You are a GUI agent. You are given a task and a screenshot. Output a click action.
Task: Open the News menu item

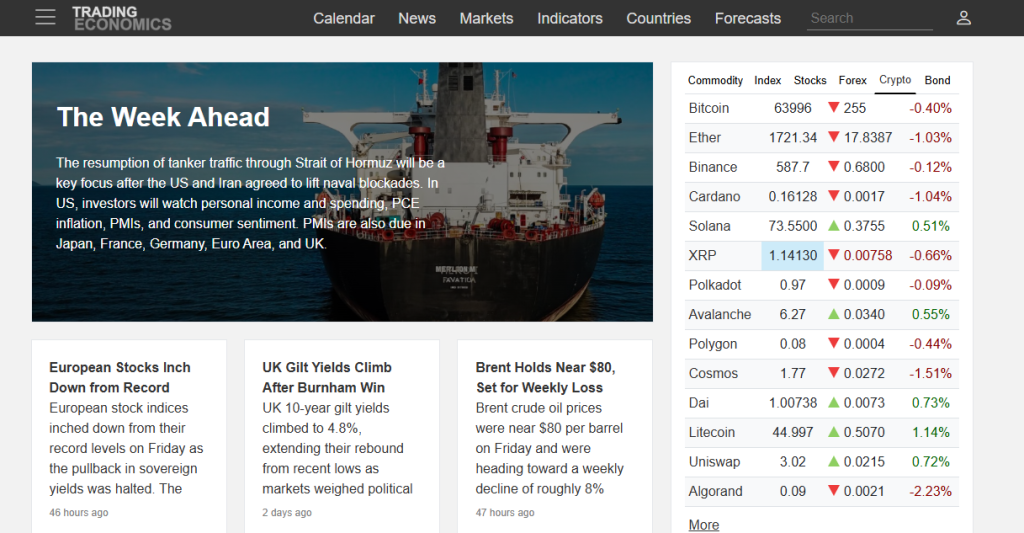(417, 18)
